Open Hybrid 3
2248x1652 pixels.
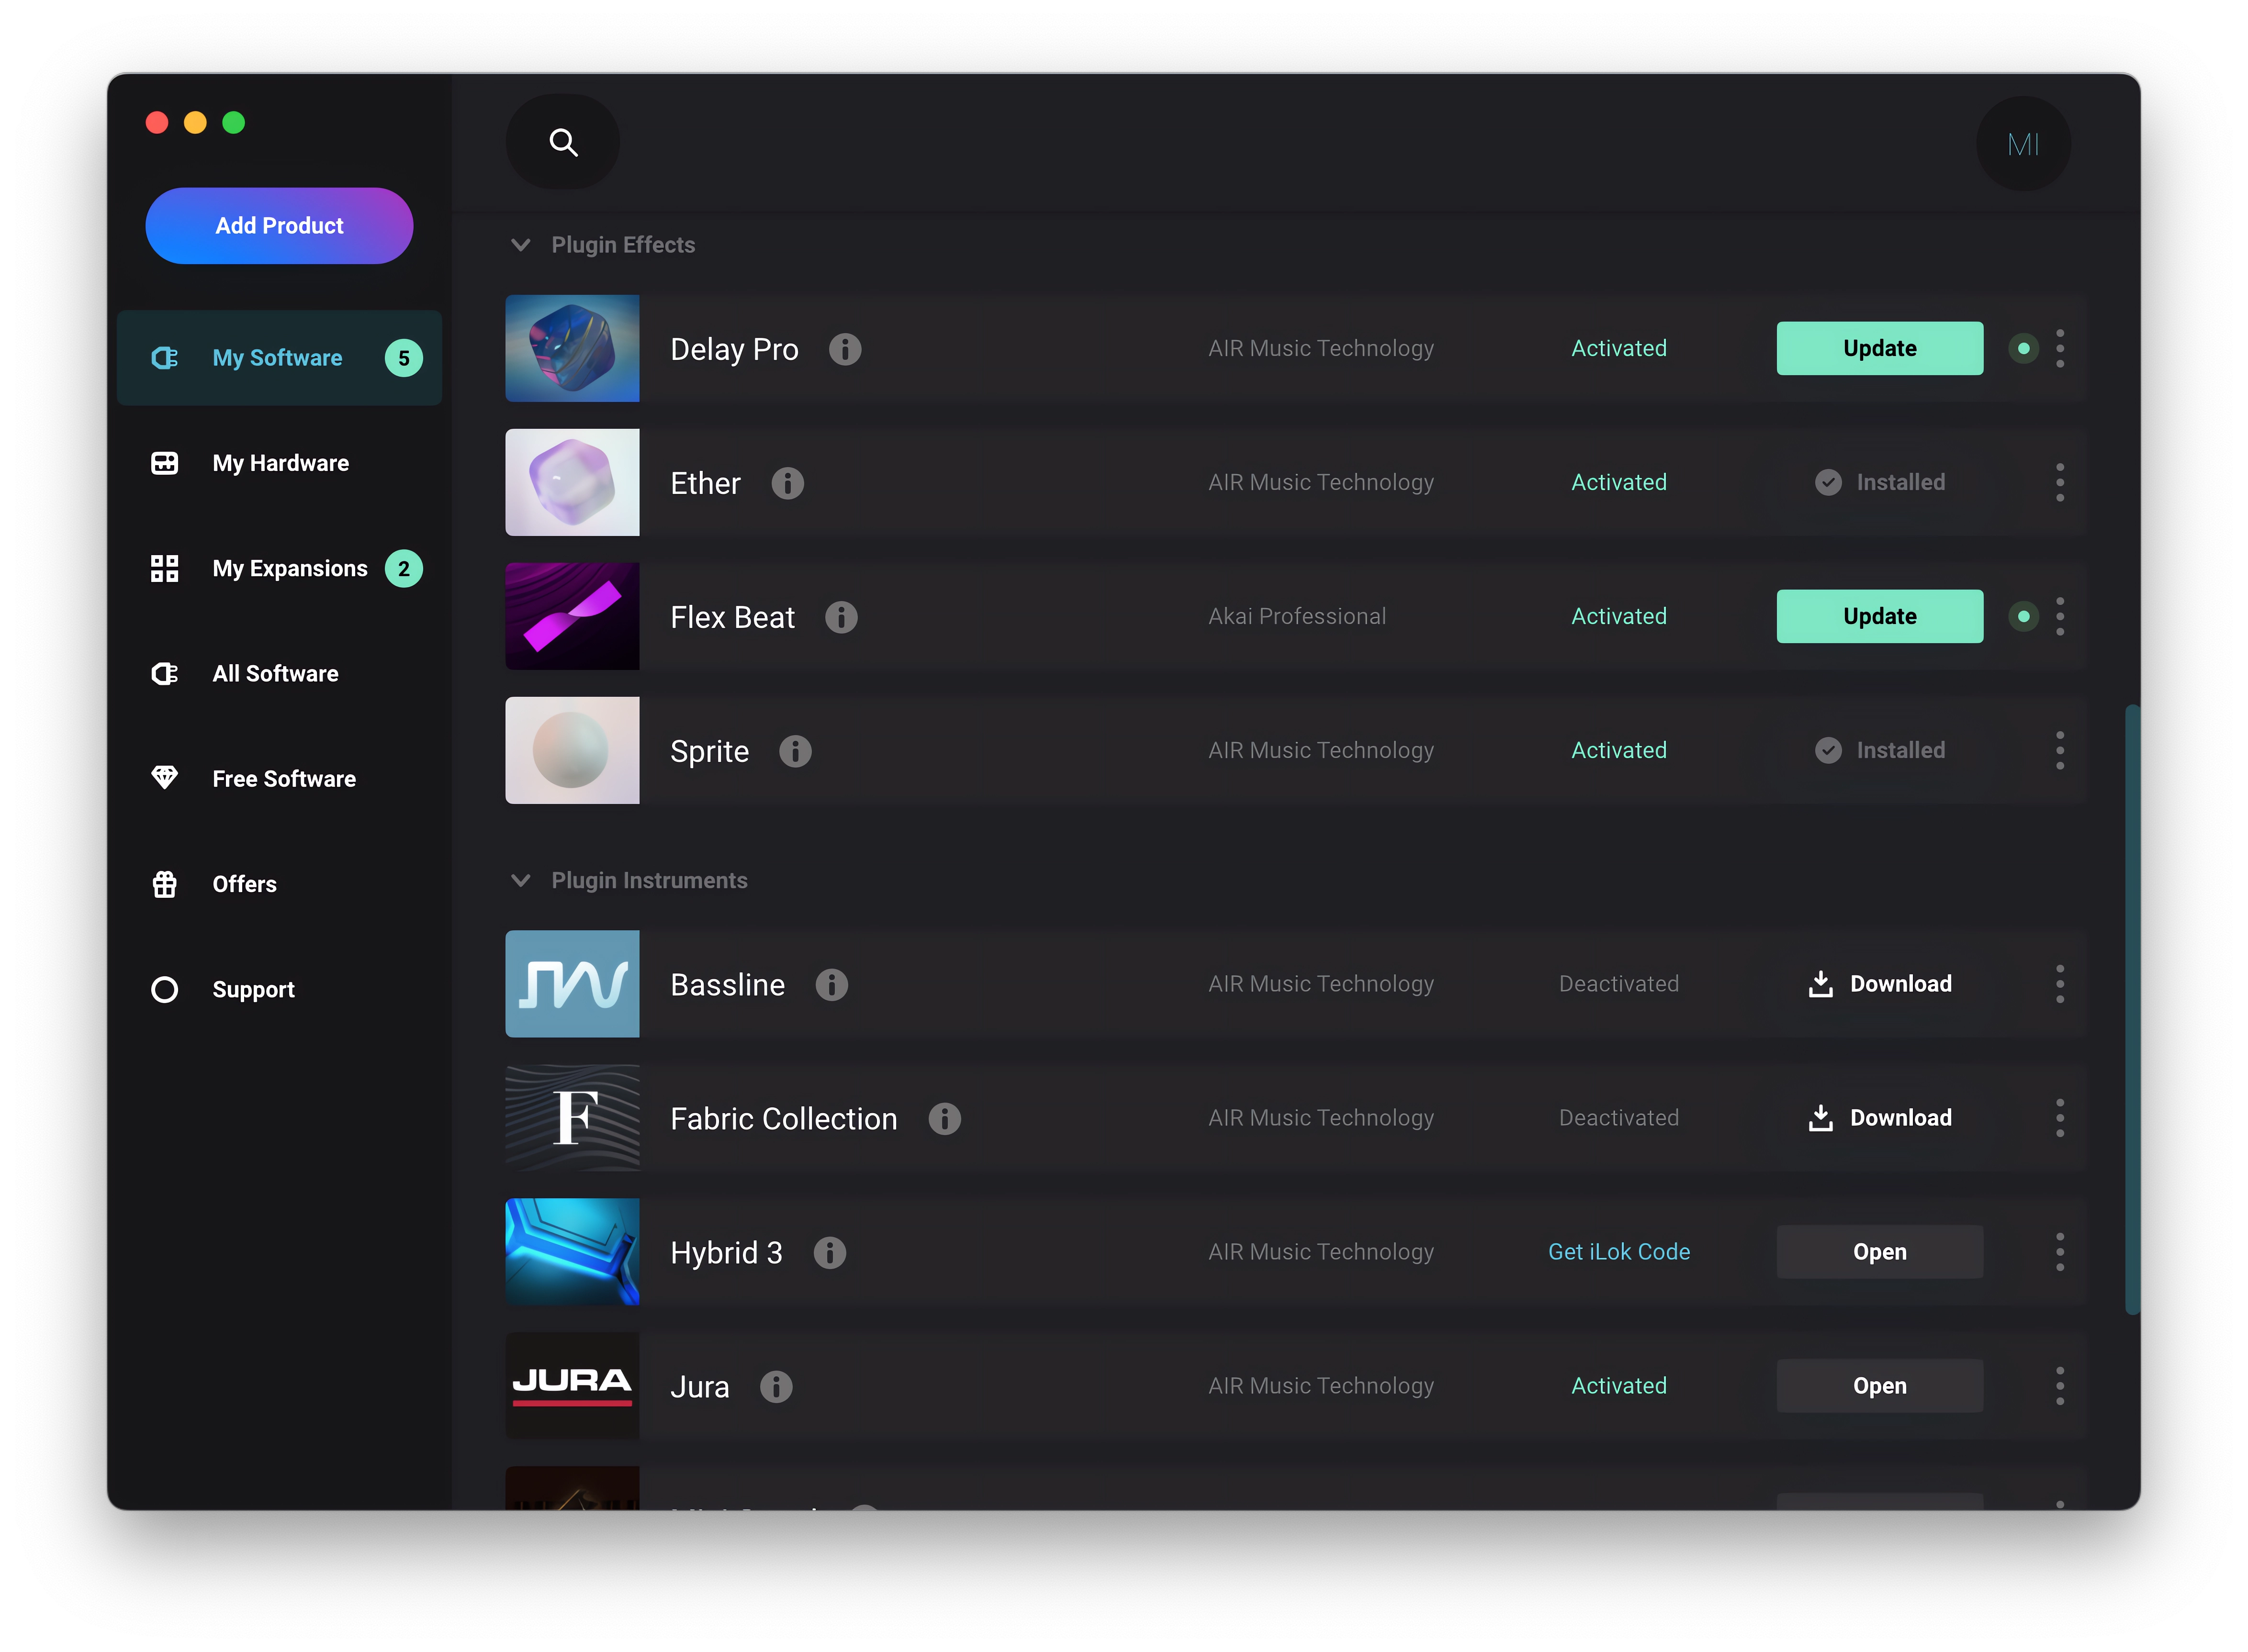pos(1879,1253)
